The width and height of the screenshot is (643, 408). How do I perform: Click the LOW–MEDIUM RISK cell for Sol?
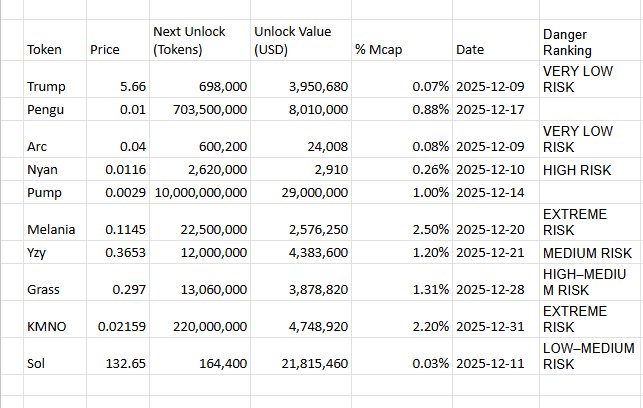click(x=588, y=357)
